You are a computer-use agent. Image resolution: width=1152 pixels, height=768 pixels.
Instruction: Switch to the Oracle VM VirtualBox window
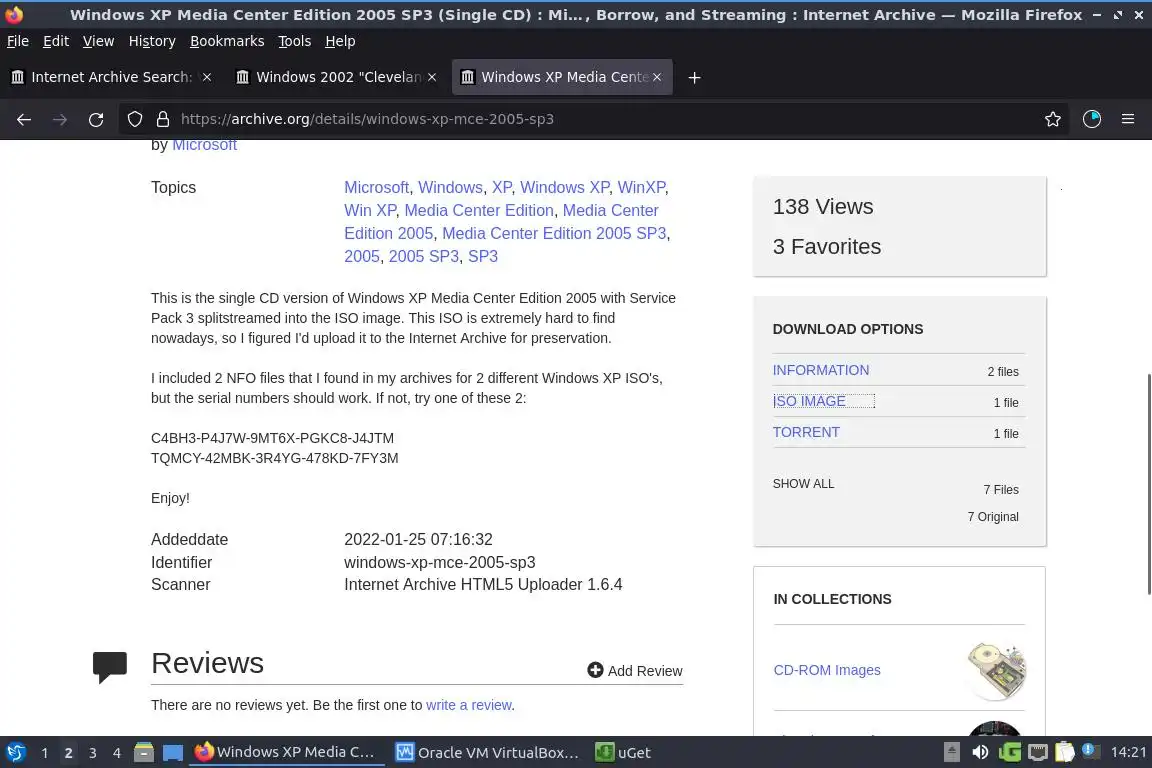(x=488, y=753)
